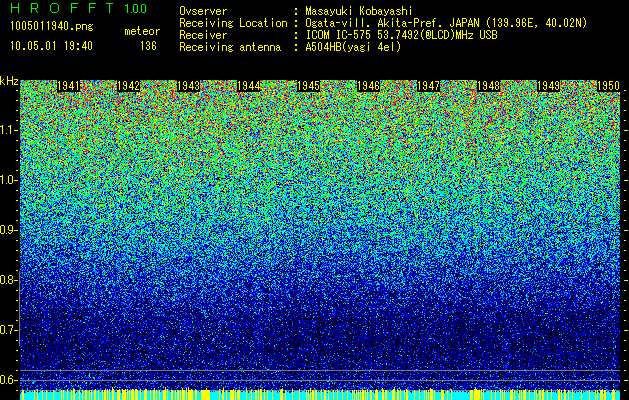This screenshot has height=400, width=629.
Task: Click the Receiving antenna label
Action: [x=230, y=47]
